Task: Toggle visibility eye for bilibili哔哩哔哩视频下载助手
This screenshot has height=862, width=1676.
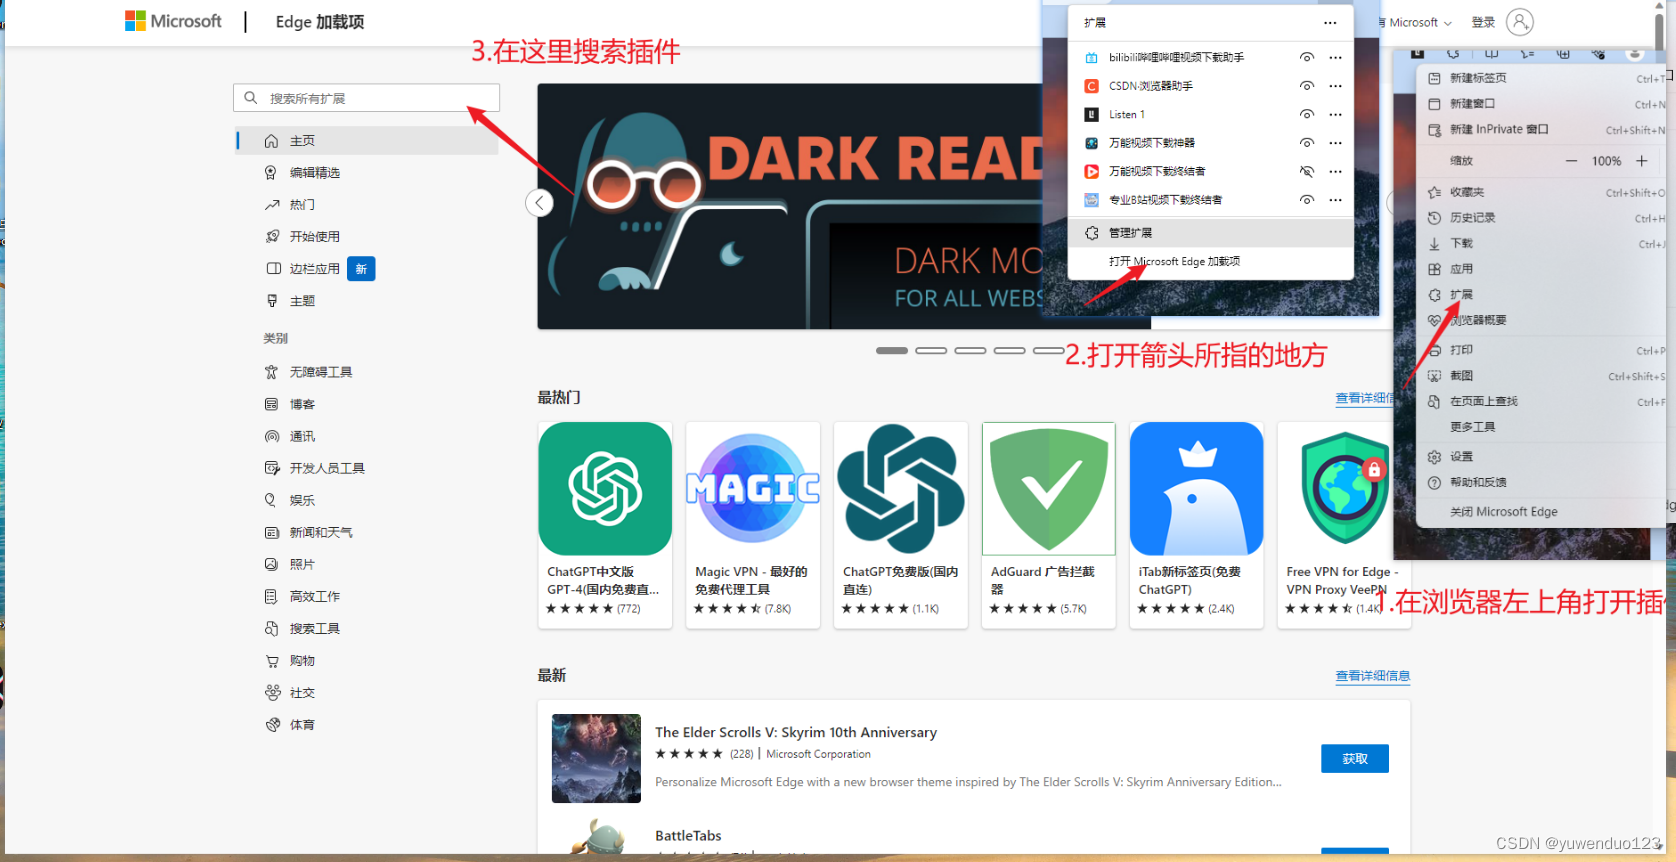Action: tap(1306, 58)
